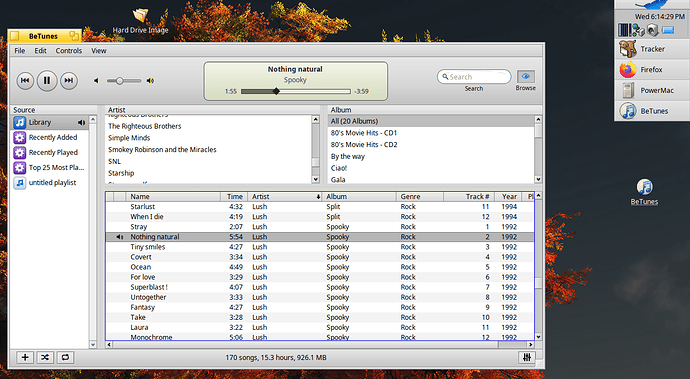Pause the current song
Screen dimensions: 690x379
(47, 81)
